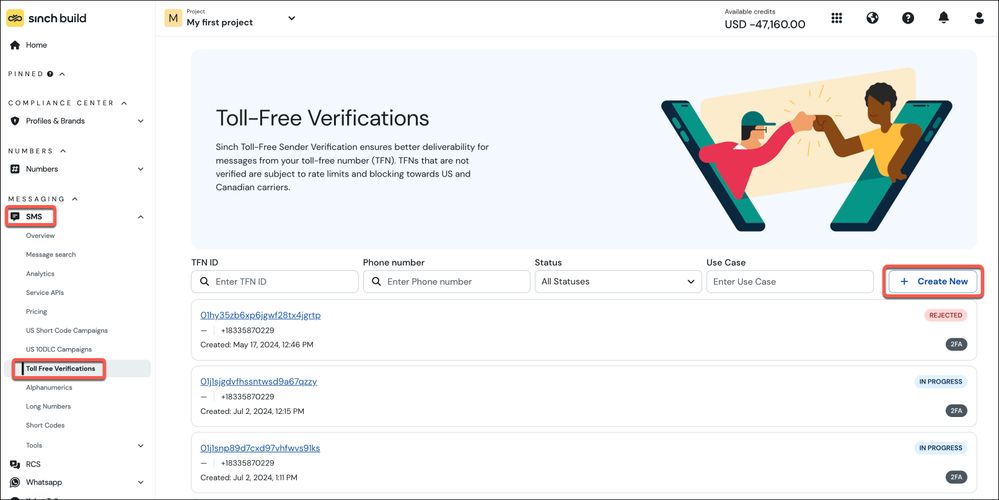Click the Create New button
The height and width of the screenshot is (500, 999).
point(933,282)
